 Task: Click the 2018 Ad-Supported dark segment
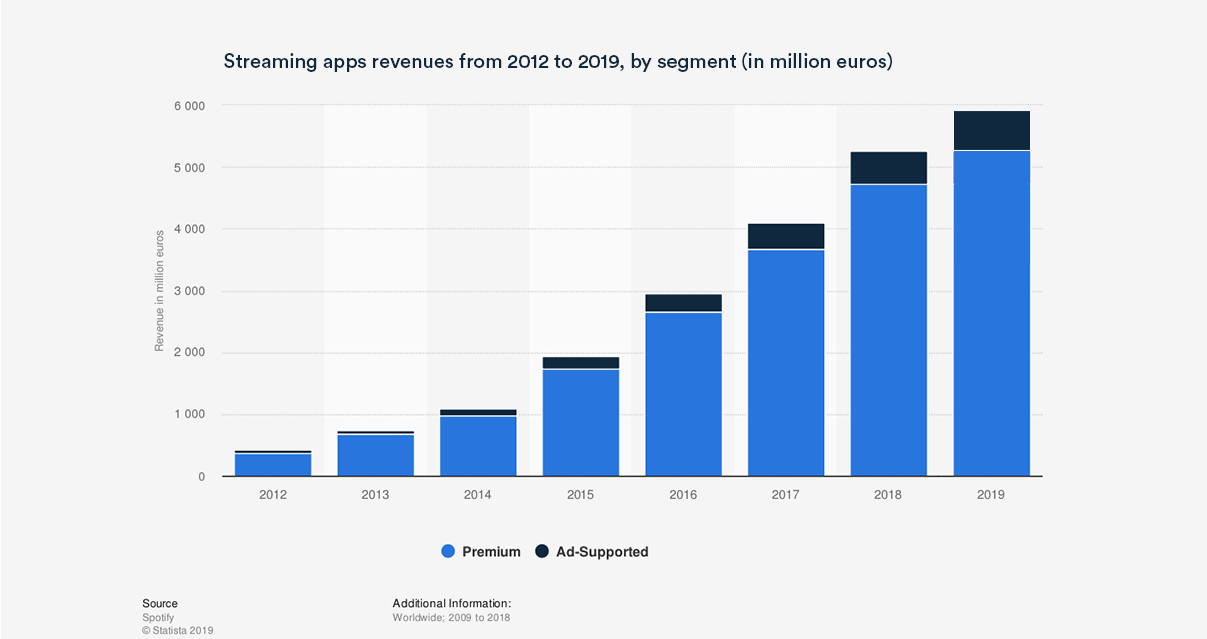click(889, 168)
